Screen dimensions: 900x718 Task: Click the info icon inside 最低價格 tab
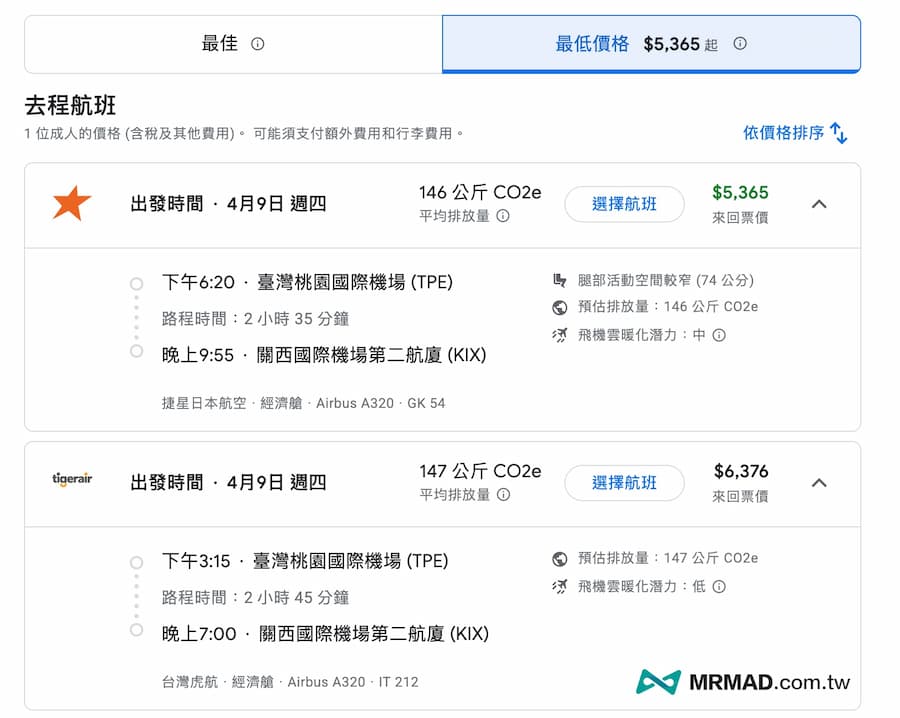coord(739,43)
